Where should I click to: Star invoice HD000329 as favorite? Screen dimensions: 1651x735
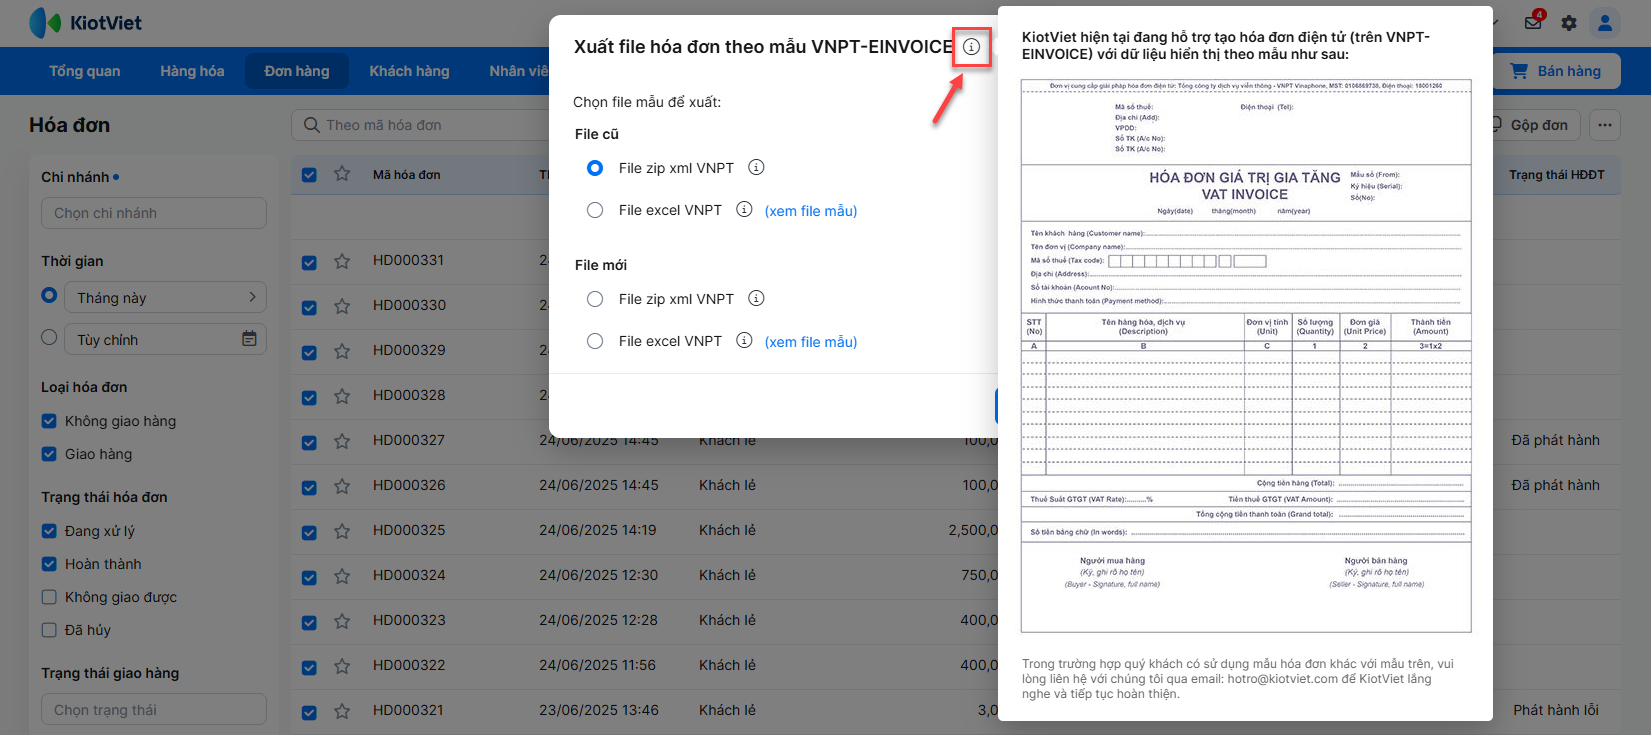pyautogui.click(x=342, y=351)
